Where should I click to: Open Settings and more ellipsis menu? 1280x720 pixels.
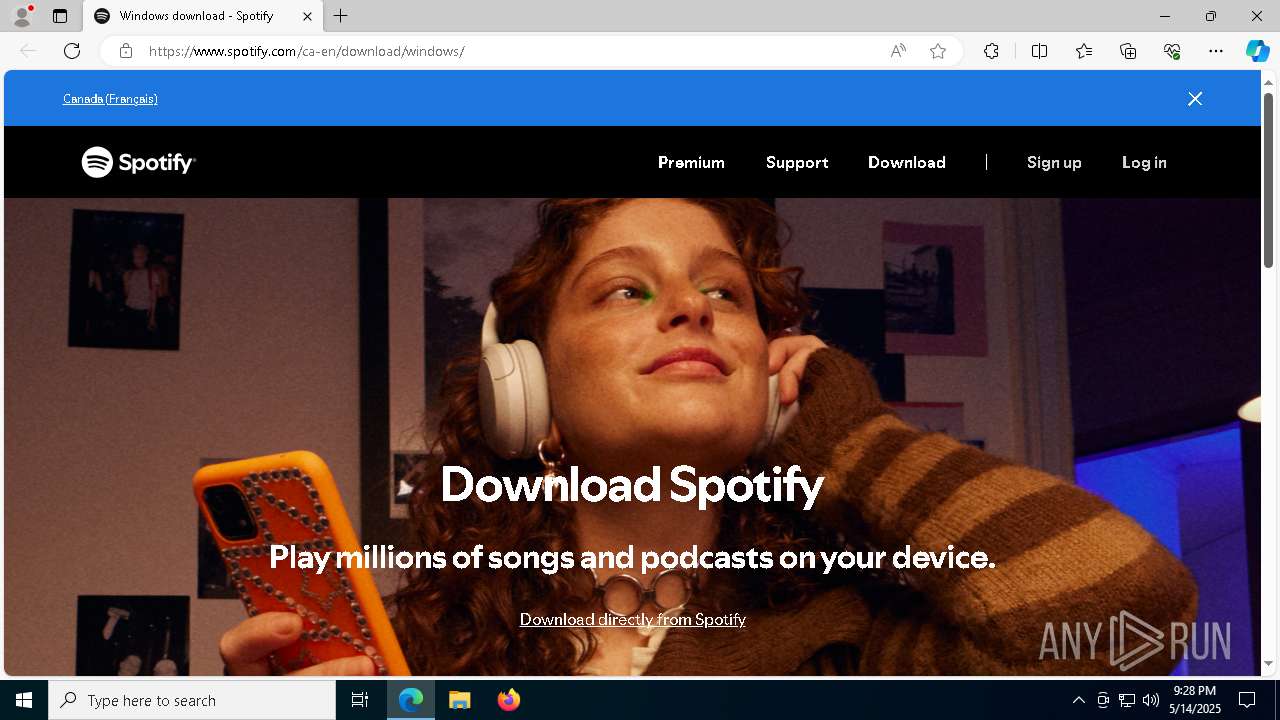coord(1216,51)
